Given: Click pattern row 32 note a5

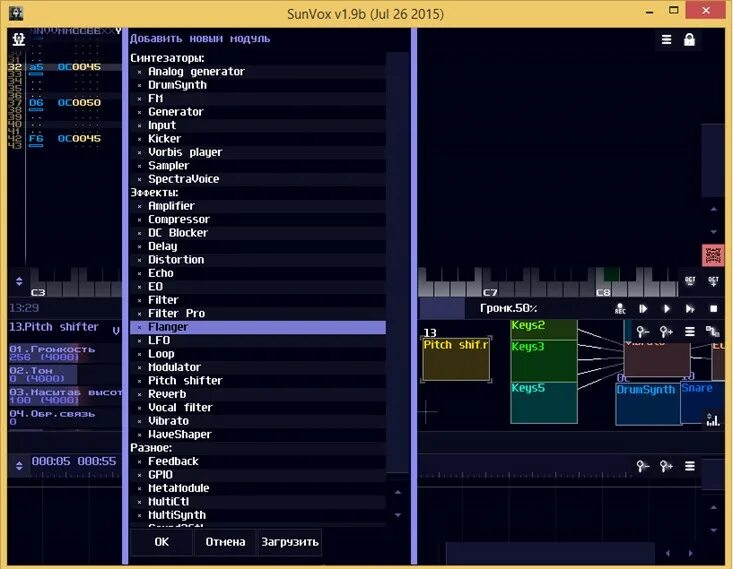Looking at the screenshot, I should coord(36,67).
